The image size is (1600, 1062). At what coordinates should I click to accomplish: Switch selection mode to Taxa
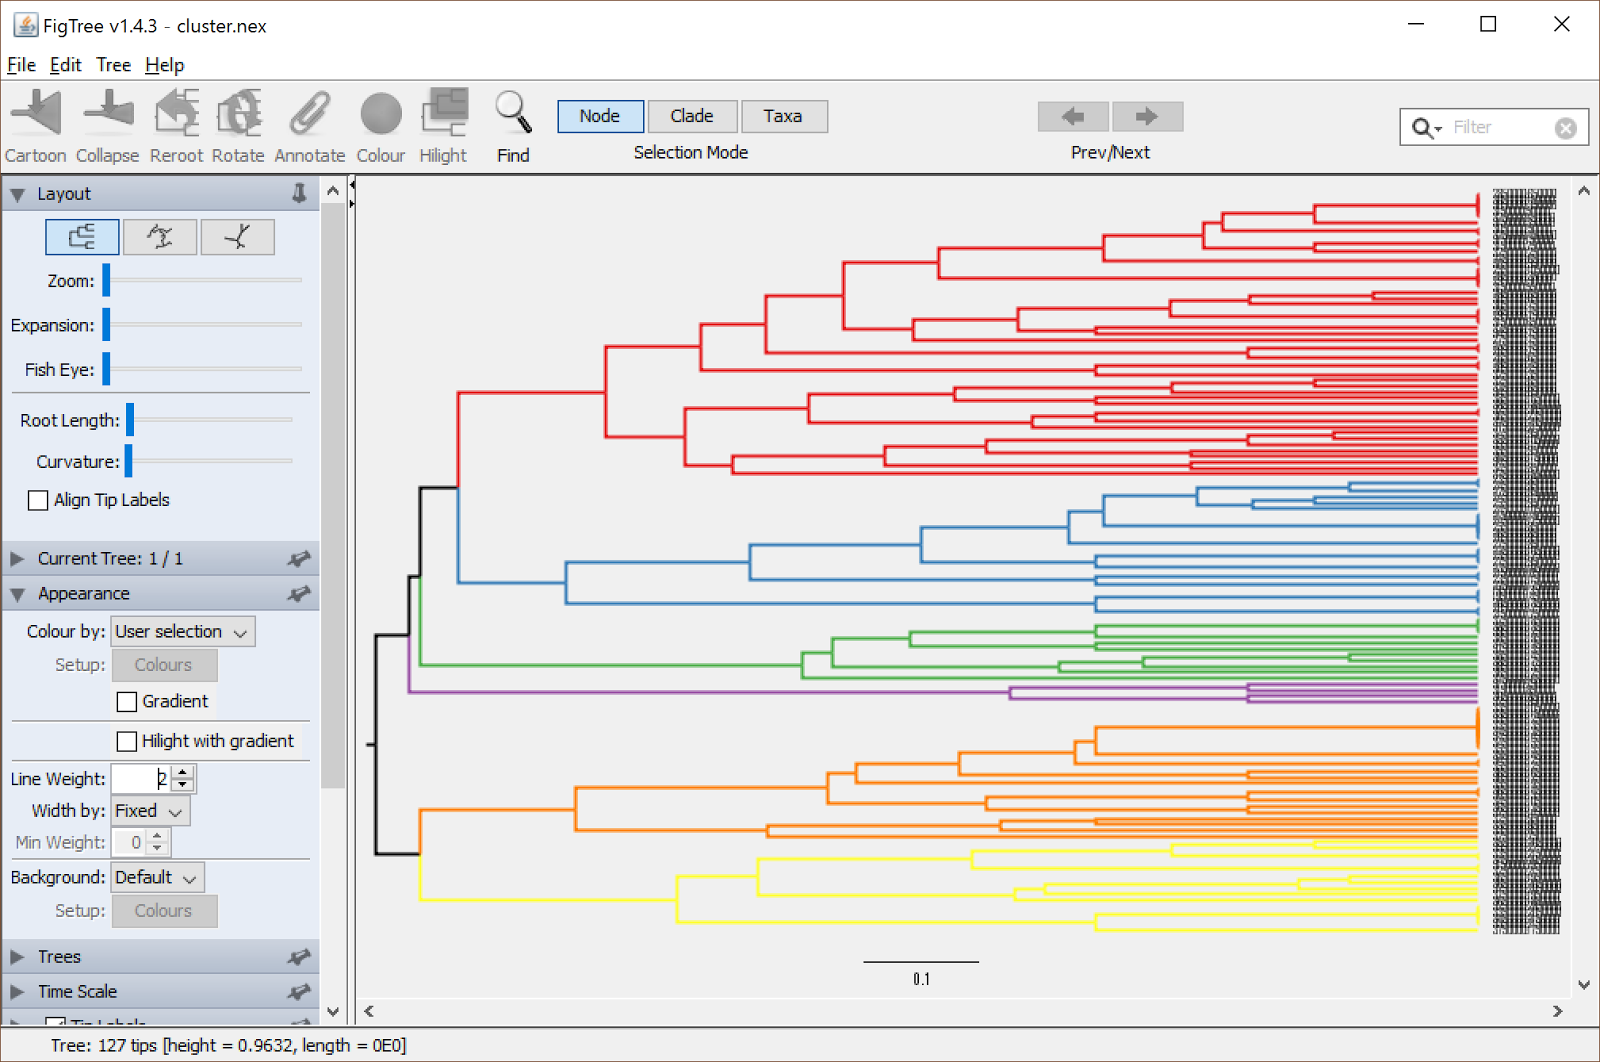click(x=784, y=116)
